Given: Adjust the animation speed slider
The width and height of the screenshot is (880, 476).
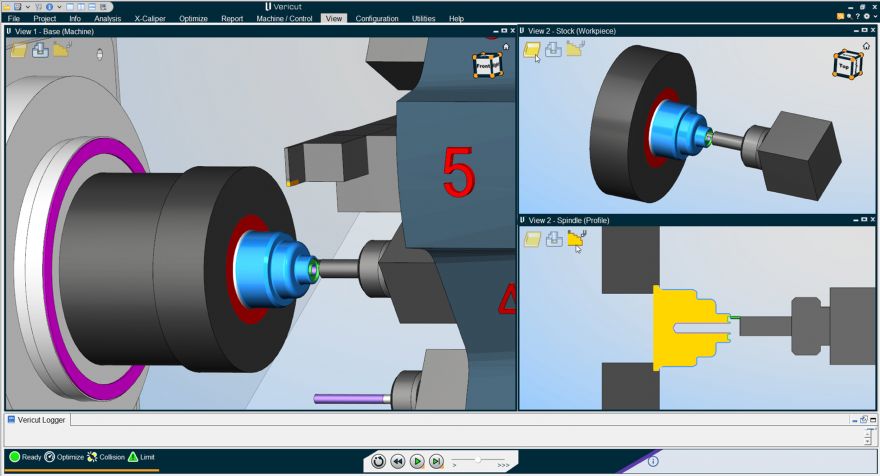Looking at the screenshot, I should [478, 460].
